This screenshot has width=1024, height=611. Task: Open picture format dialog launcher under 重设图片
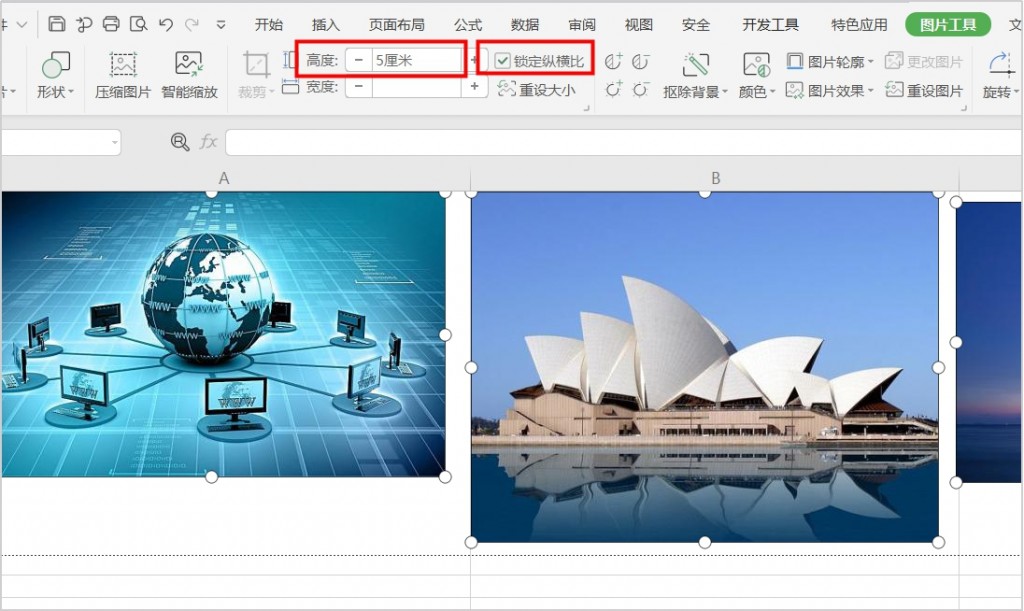(x=964, y=108)
